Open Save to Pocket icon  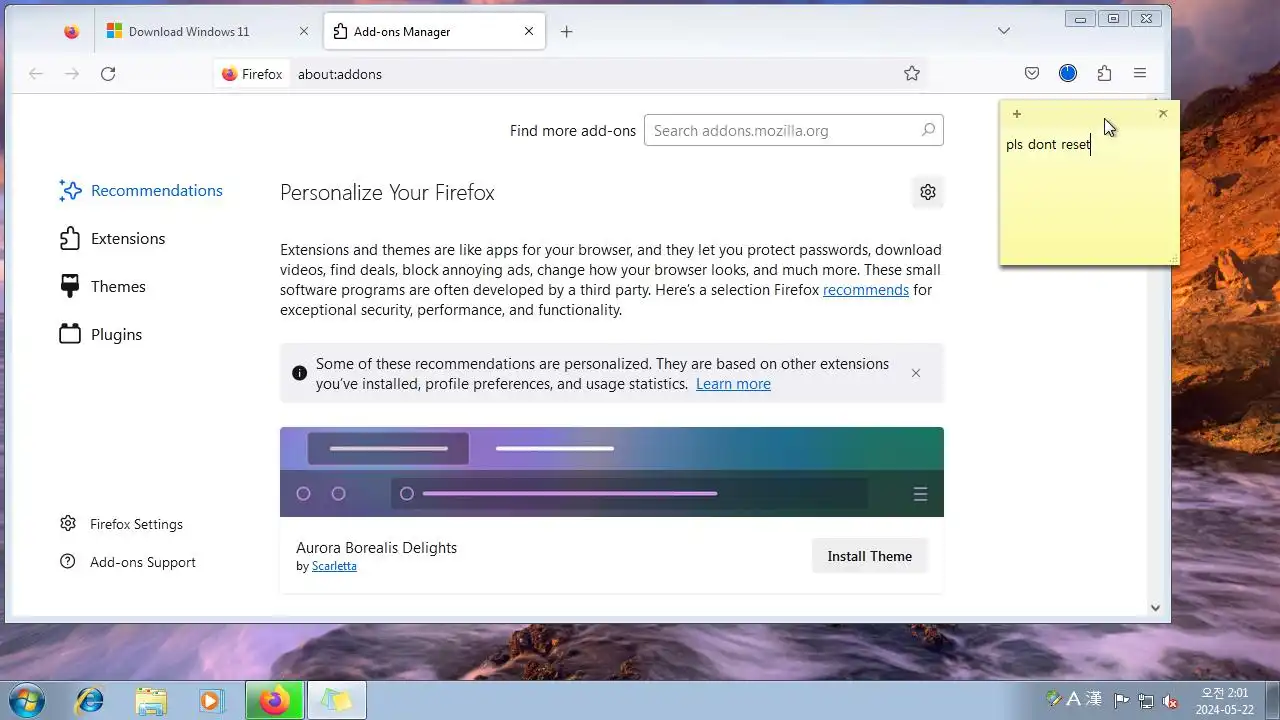click(1032, 73)
